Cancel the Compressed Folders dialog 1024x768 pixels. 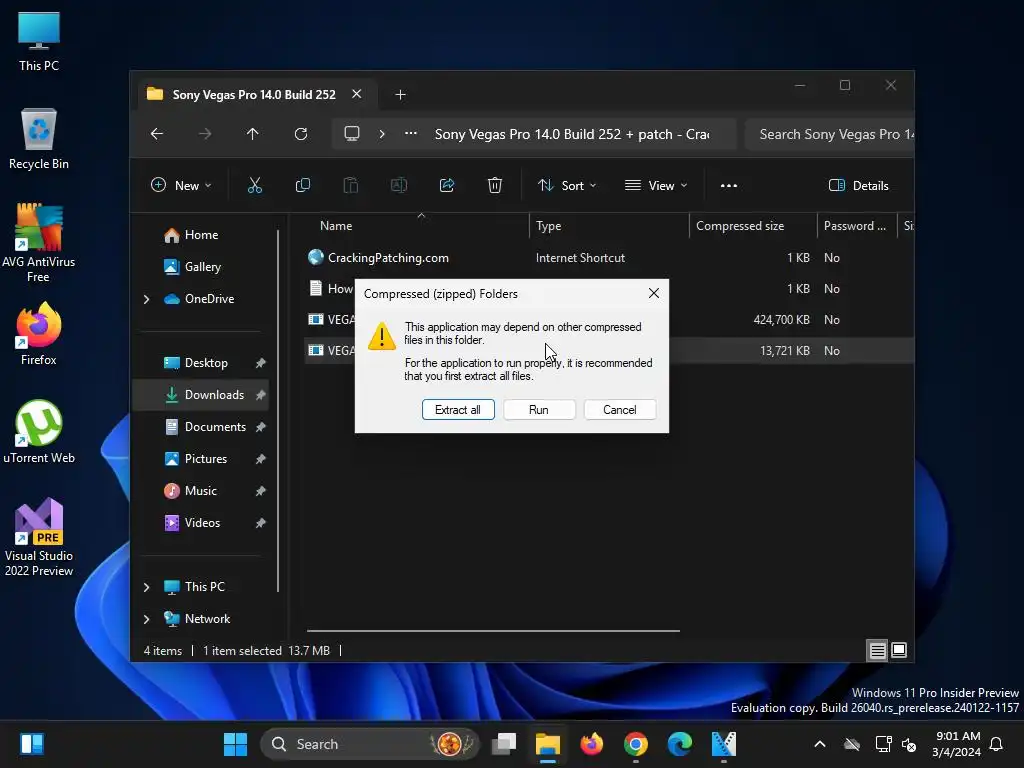[620, 409]
